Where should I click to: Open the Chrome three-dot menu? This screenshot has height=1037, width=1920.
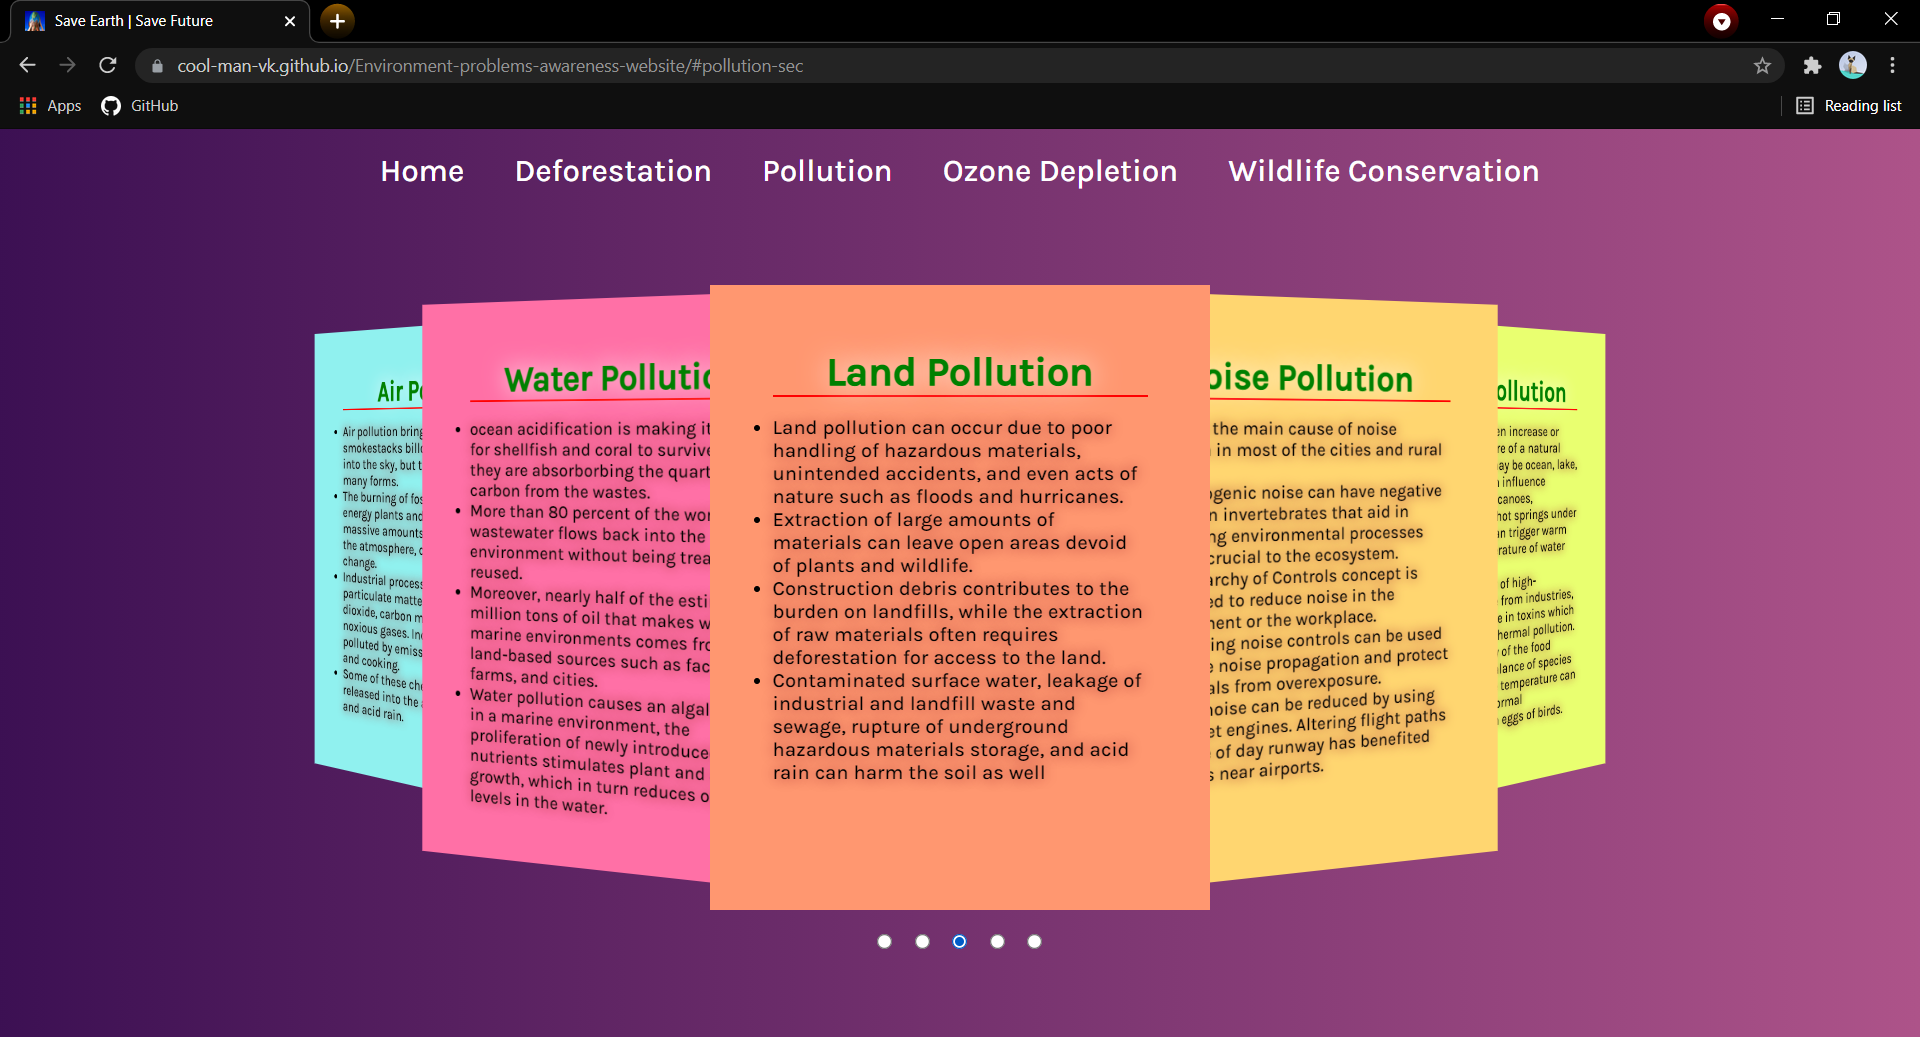pos(1892,65)
